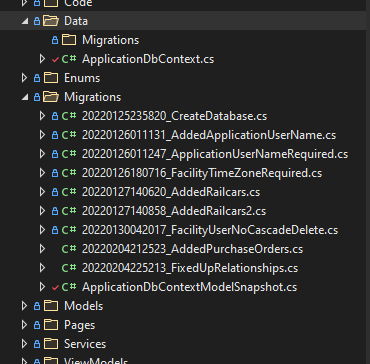This screenshot has height=364, width=370.
Task: Click C# icon of AddedApplicationUserName.cs
Action: tap(69, 135)
